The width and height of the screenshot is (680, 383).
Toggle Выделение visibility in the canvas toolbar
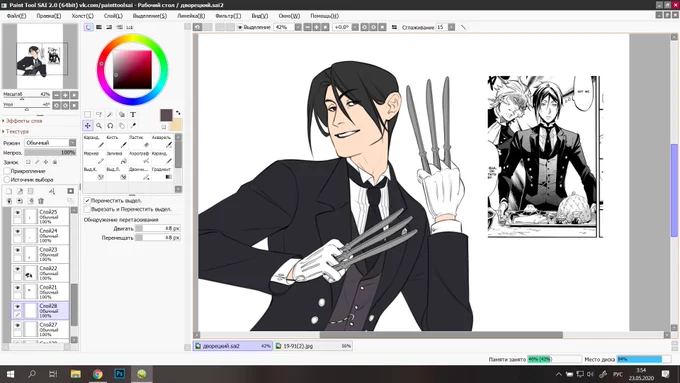pyautogui.click(x=239, y=27)
